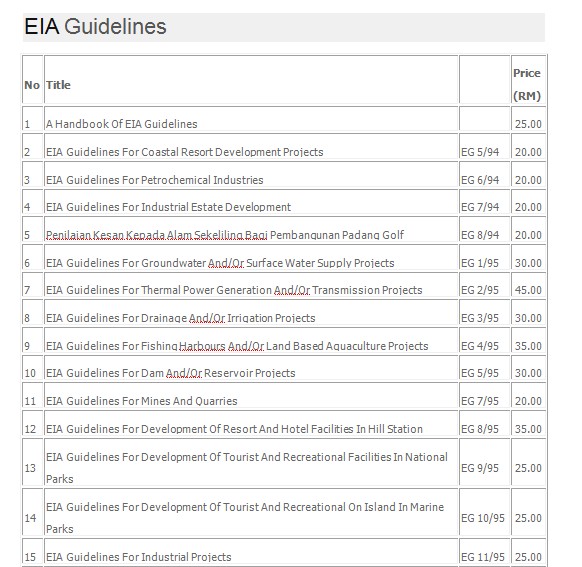
Task: Select EIA Guidelines For Industrial Projects title
Action: point(138,557)
